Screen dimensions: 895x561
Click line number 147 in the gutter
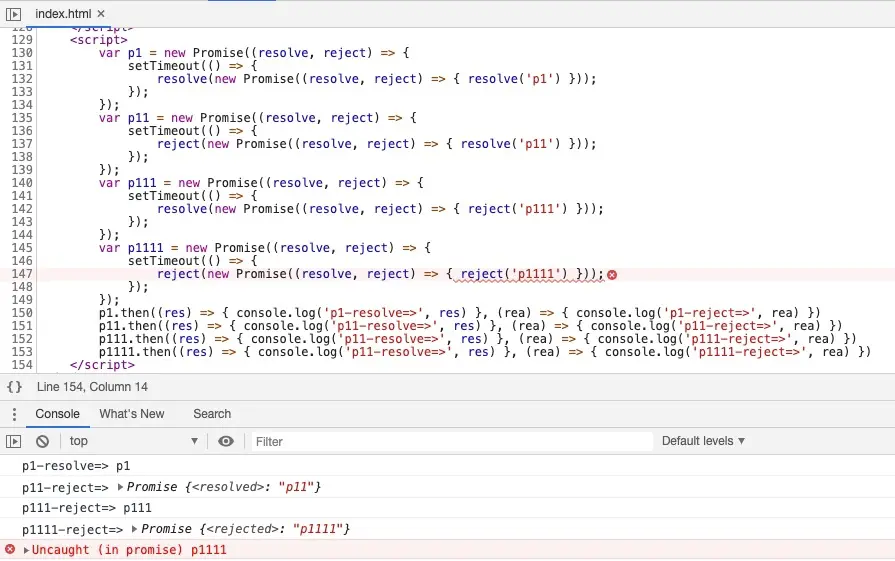coord(22,274)
